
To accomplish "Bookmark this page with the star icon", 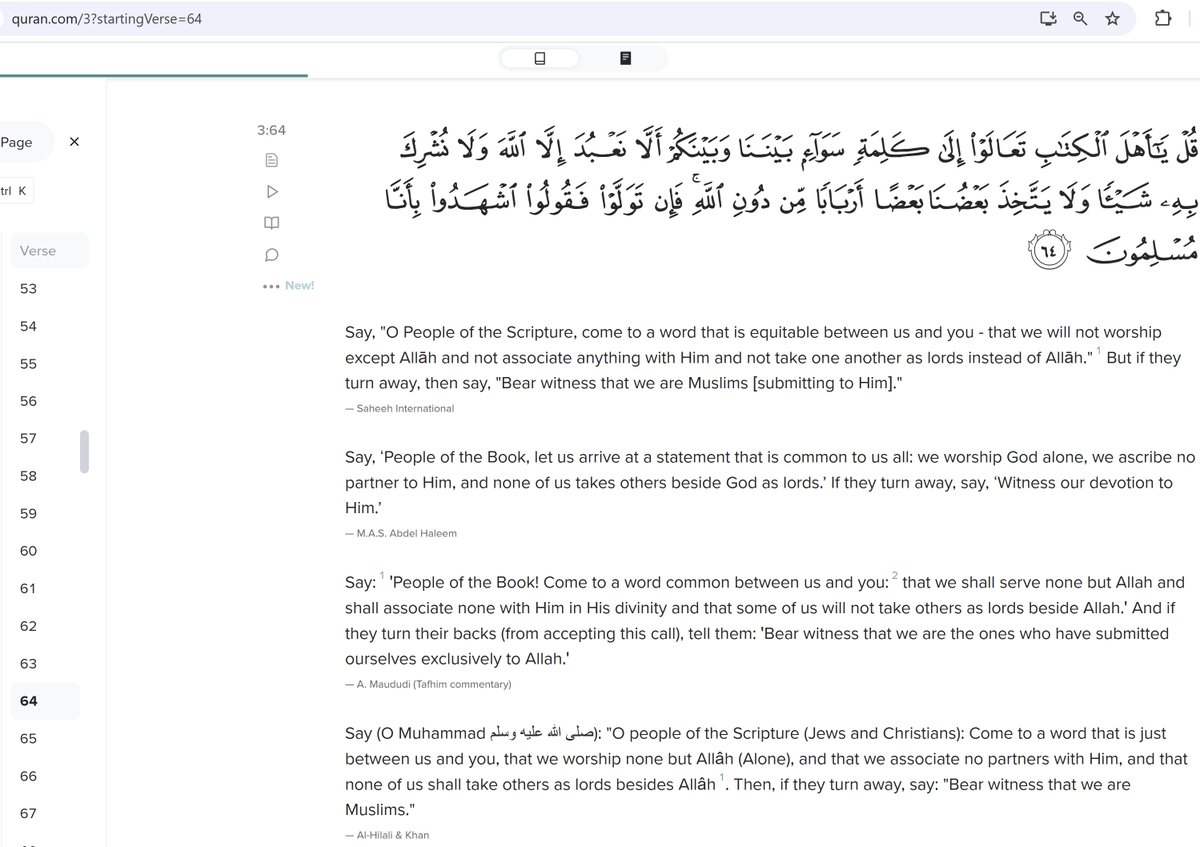I will [1112, 18].
